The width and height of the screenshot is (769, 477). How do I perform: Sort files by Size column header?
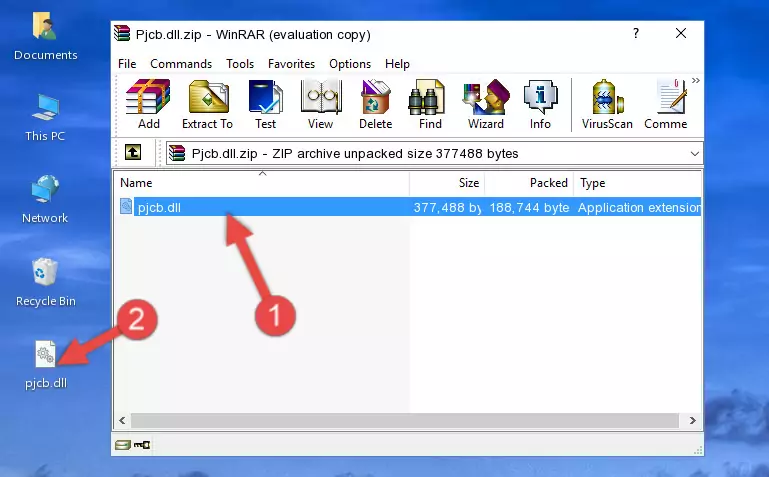click(447, 183)
